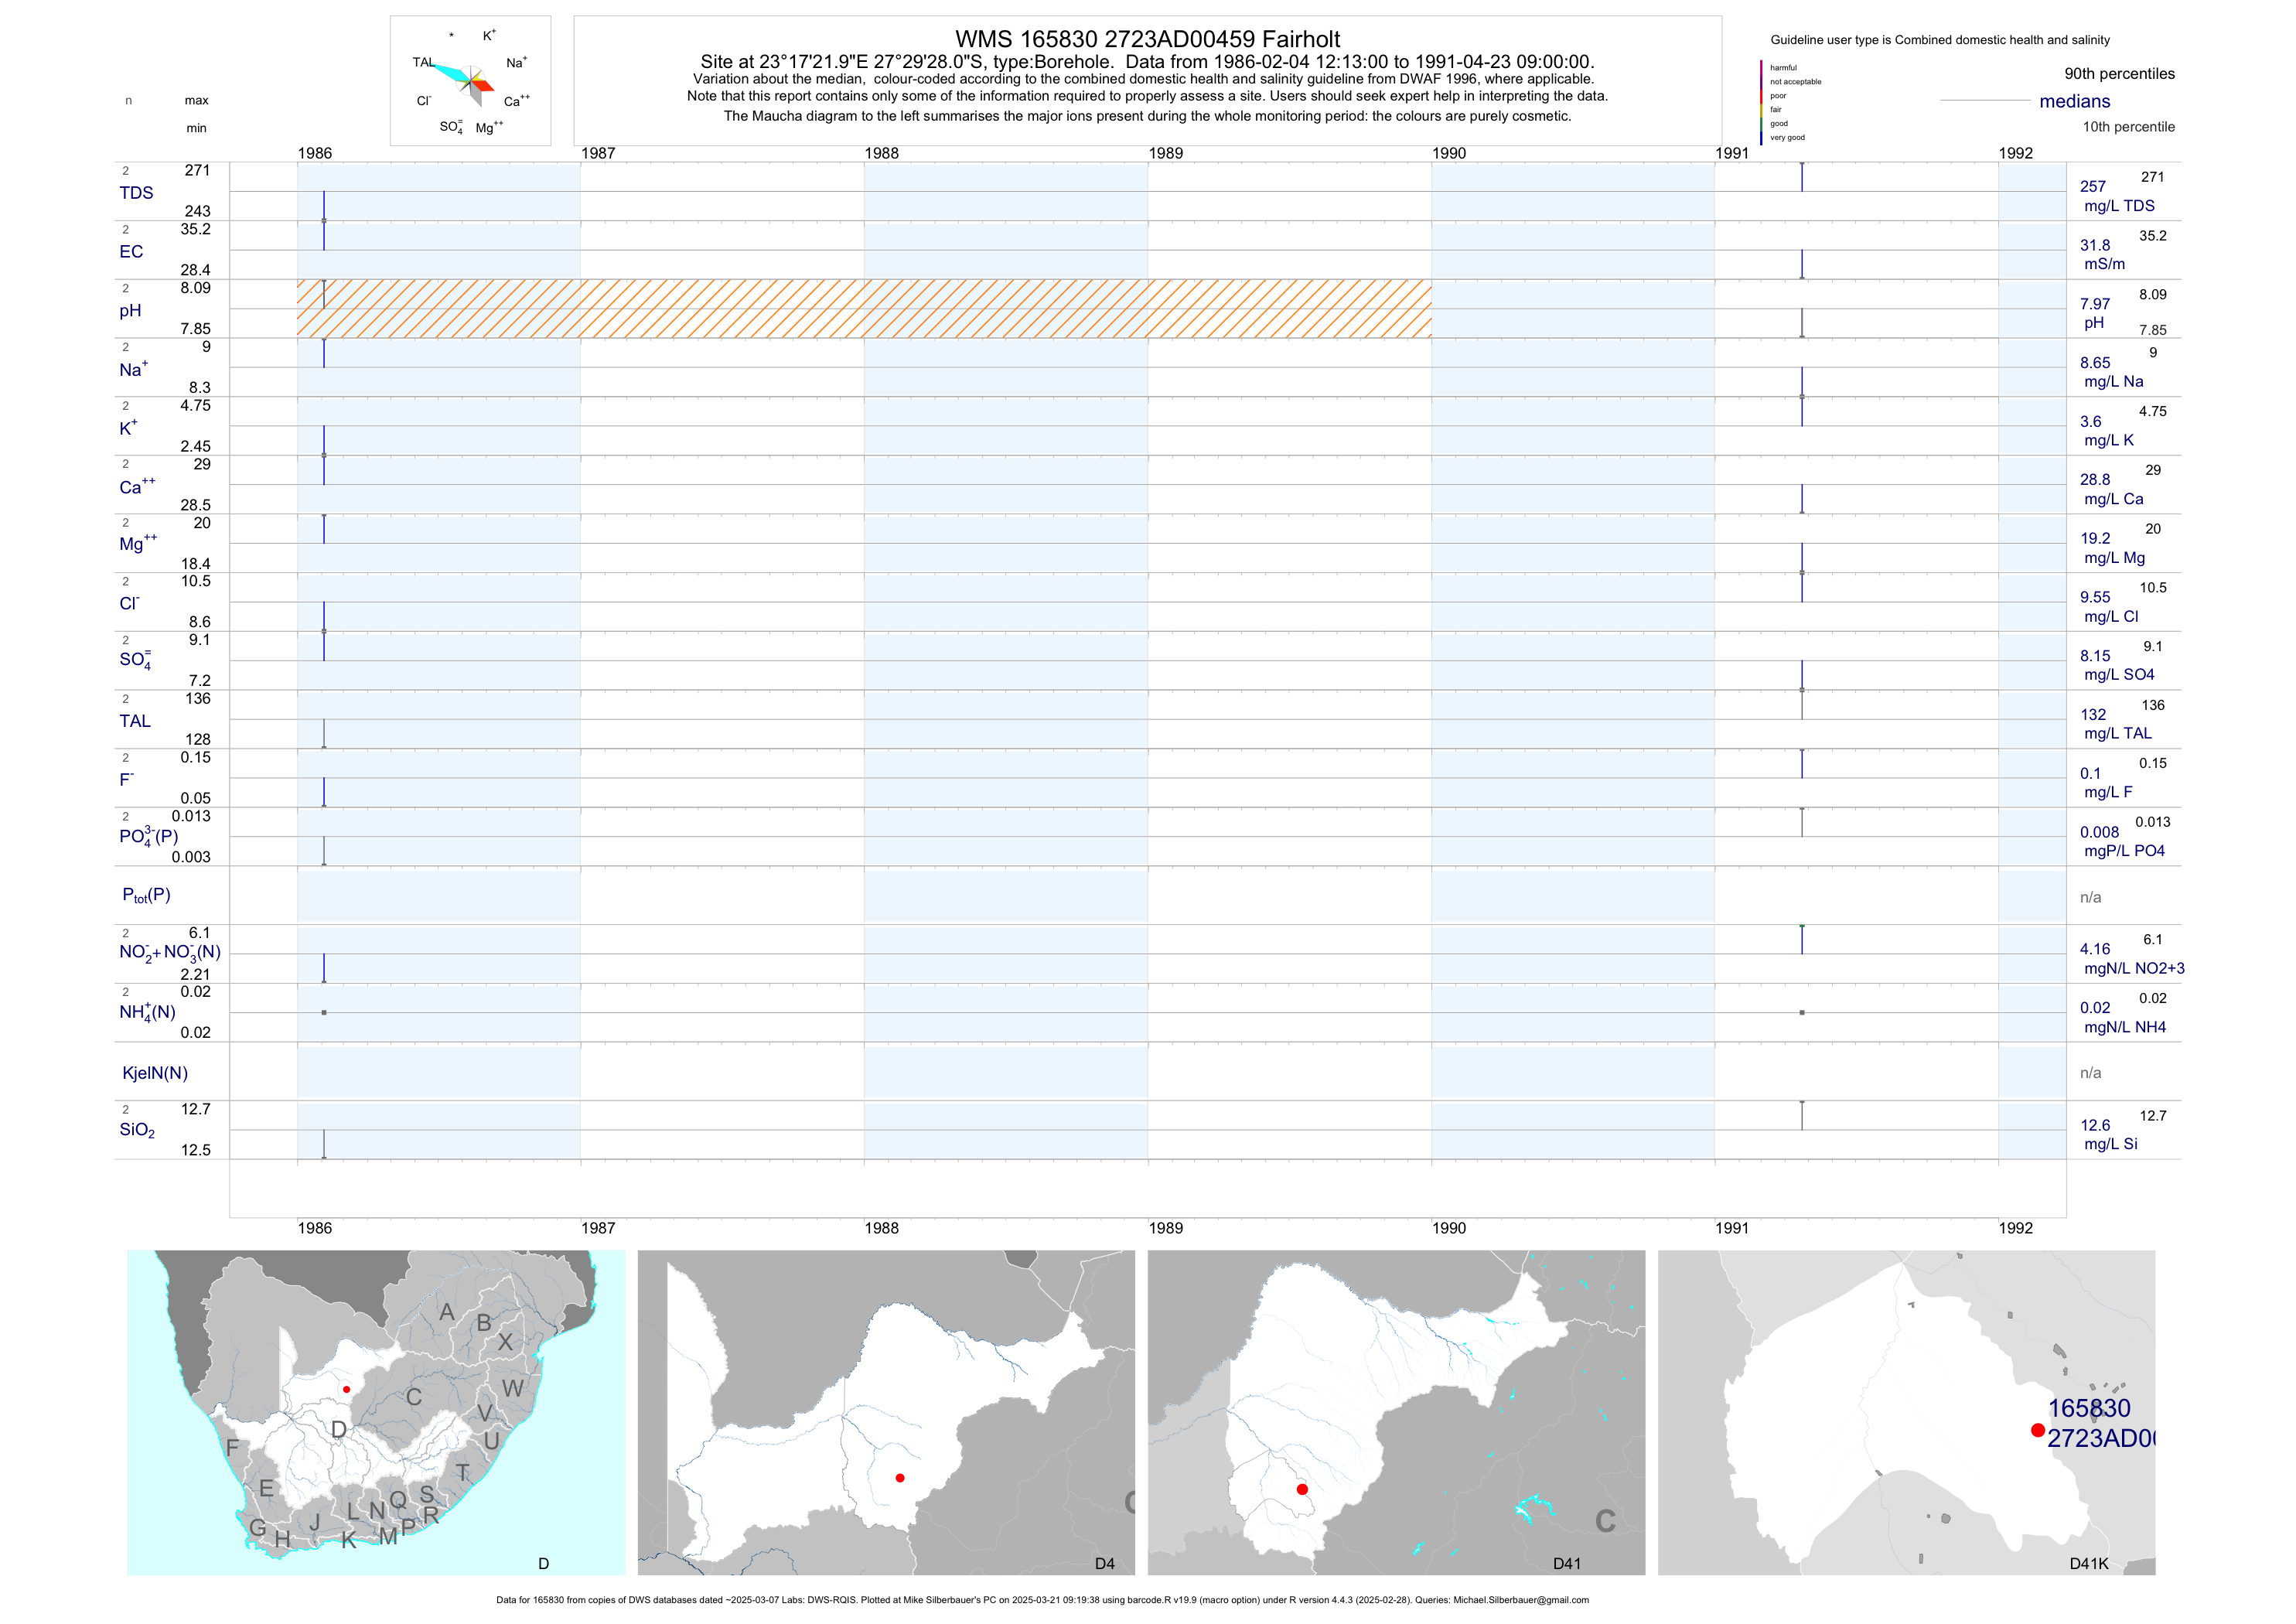
Task: Click red site dot on D4 map
Action: click(x=900, y=1477)
